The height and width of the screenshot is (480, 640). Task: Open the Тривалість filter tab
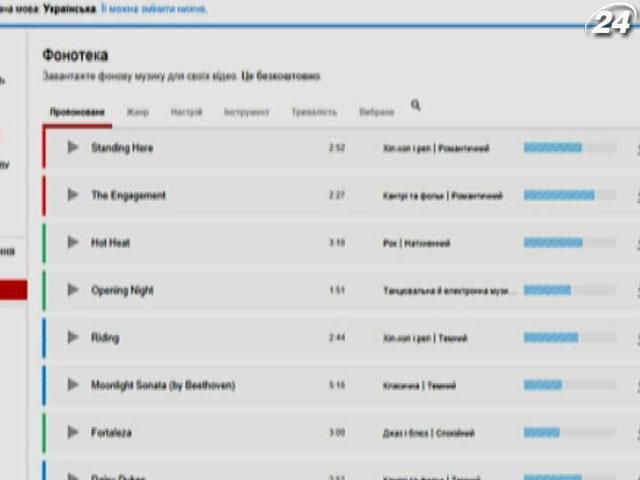[314, 112]
